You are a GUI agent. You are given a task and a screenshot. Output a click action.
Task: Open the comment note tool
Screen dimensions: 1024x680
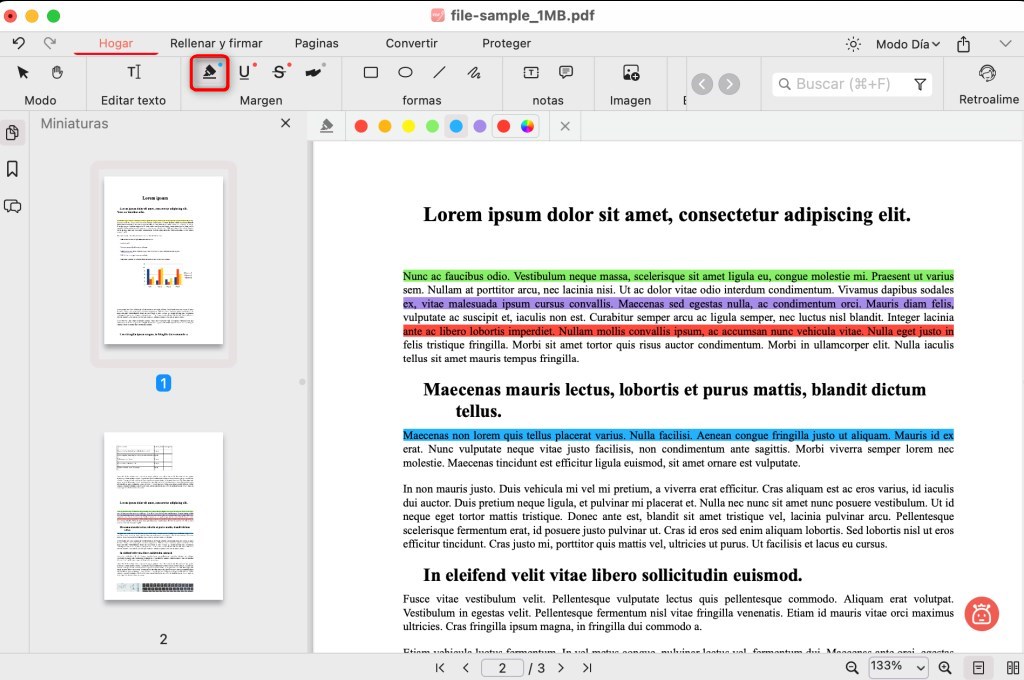566,73
